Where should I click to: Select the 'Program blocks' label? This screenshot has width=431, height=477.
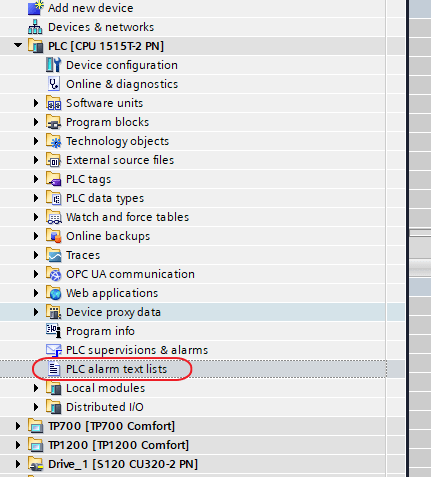pos(108,122)
